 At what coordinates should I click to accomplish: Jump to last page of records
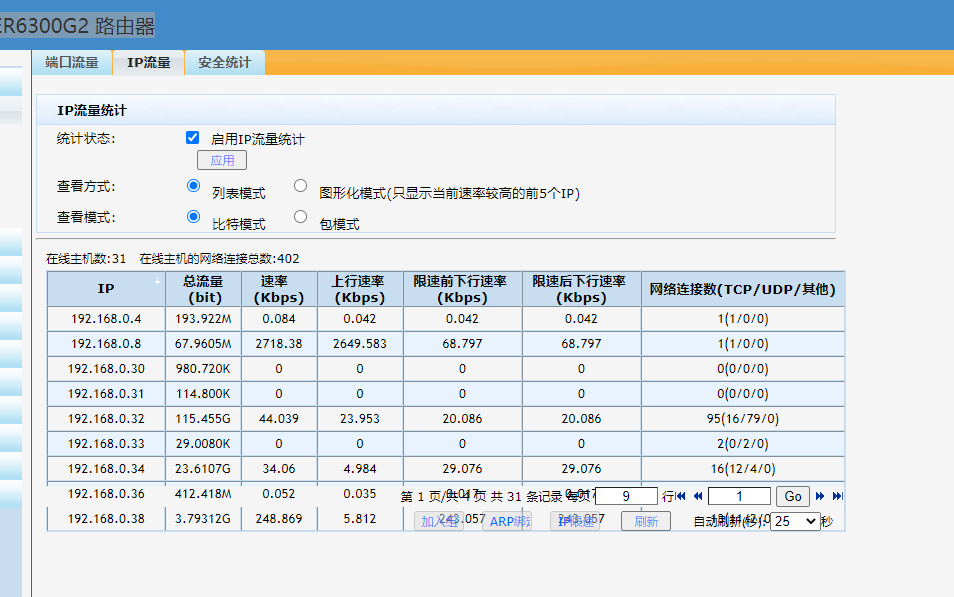[x=837, y=496]
